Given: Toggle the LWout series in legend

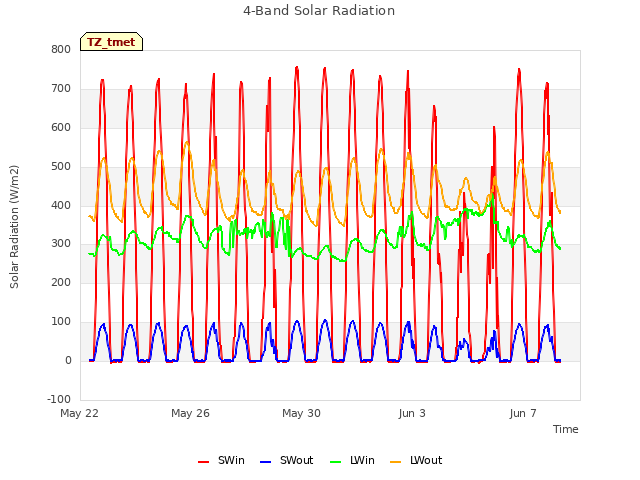Looking at the screenshot, I should coord(416,460).
